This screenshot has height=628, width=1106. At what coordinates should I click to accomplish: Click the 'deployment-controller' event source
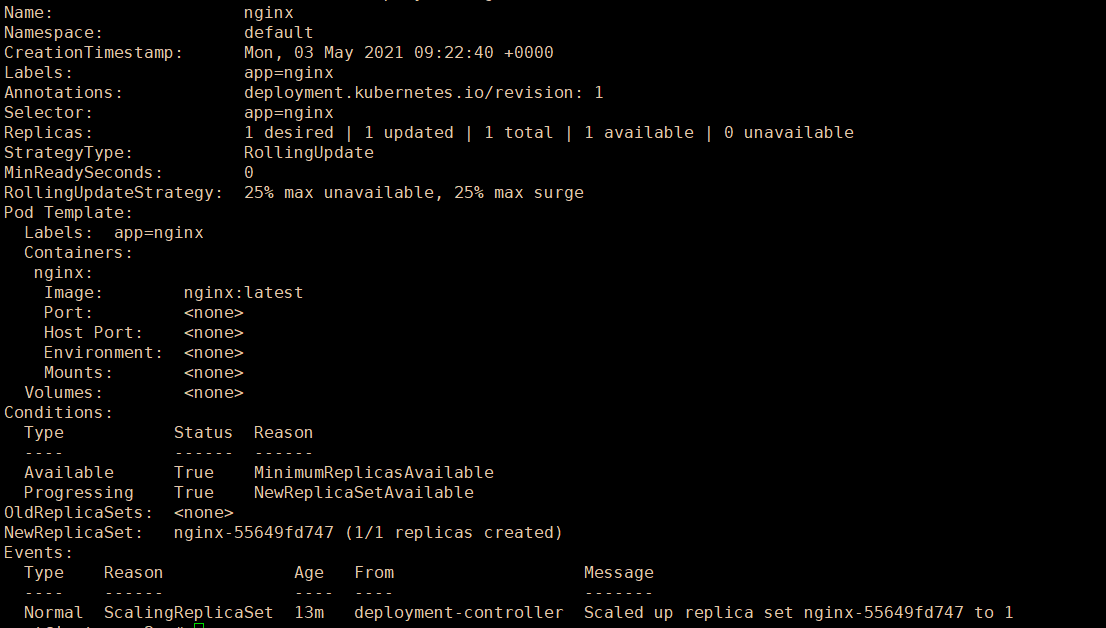[x=458, y=613]
